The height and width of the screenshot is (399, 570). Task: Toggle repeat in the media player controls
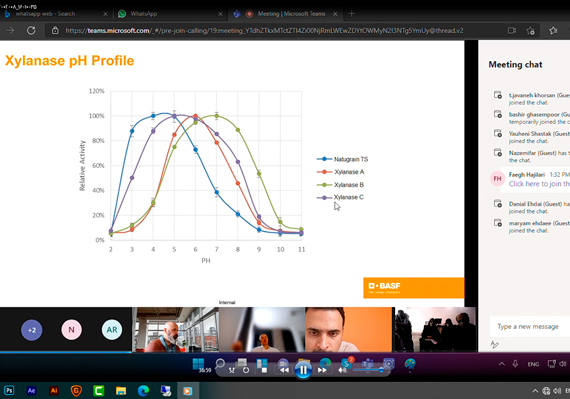246,370
